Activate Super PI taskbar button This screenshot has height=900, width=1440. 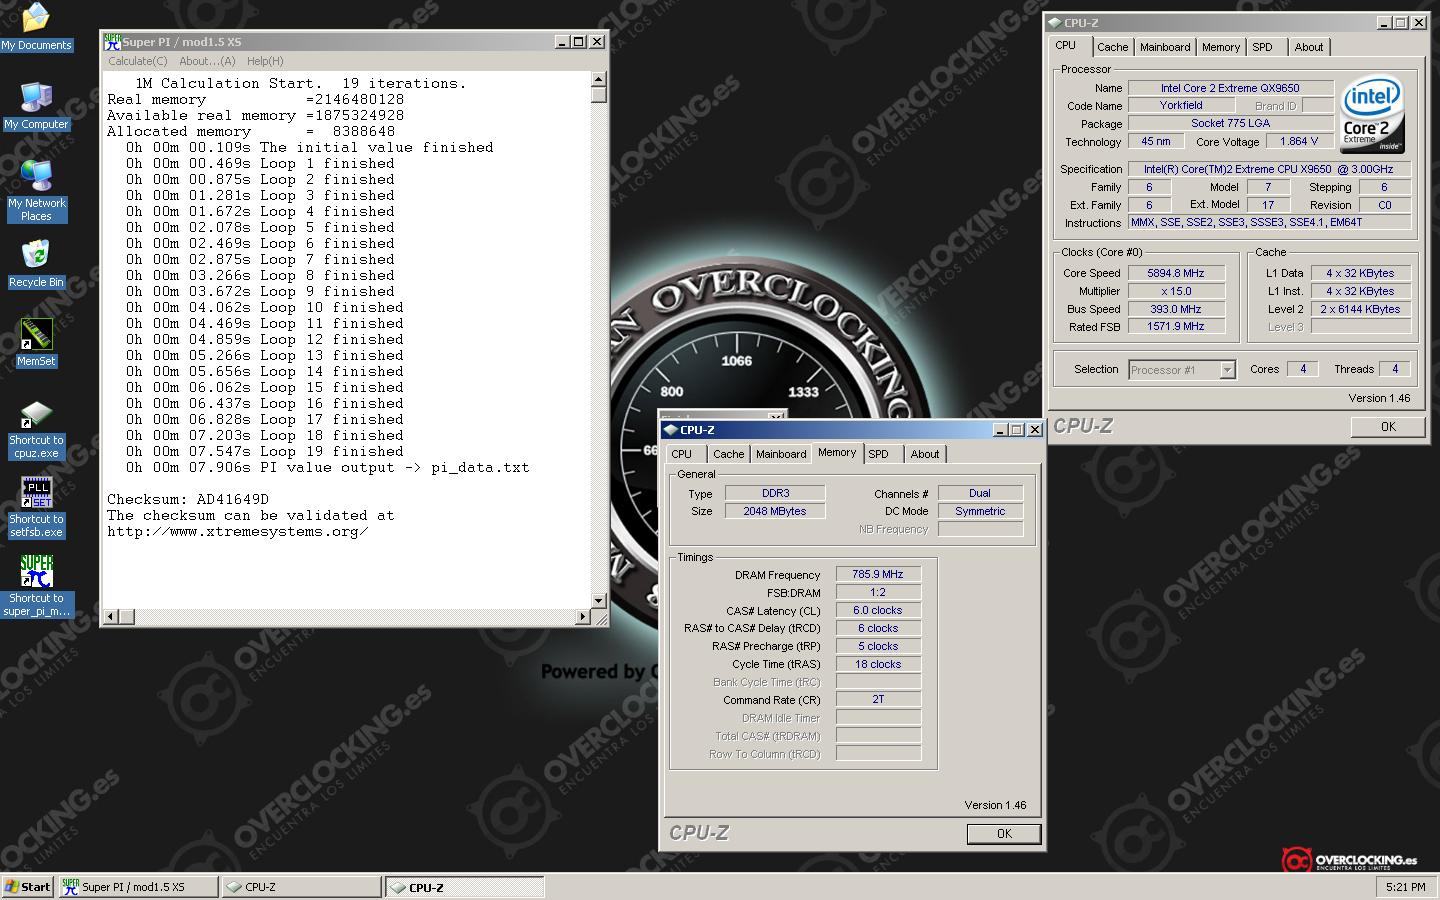click(x=138, y=887)
